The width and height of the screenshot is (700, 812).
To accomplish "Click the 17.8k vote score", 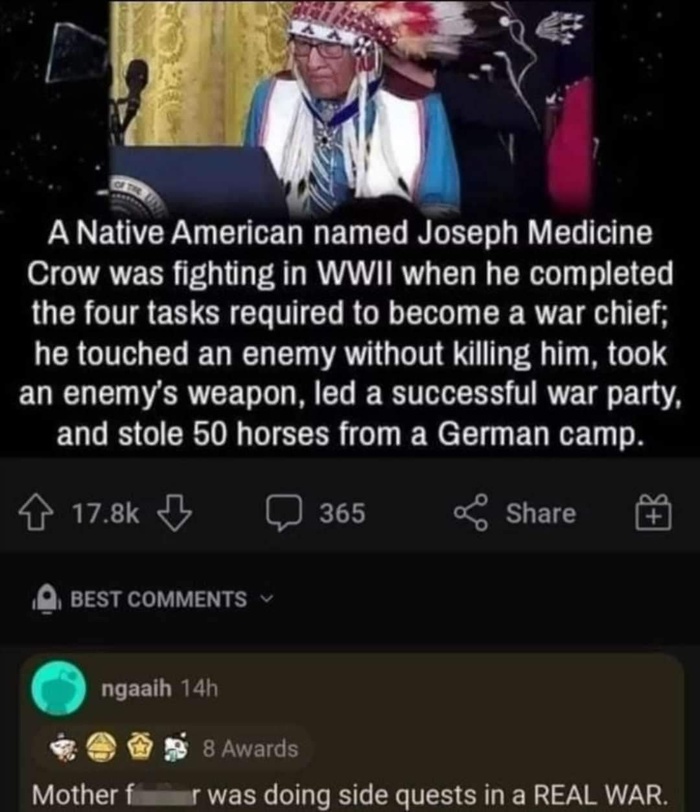I will click(106, 513).
